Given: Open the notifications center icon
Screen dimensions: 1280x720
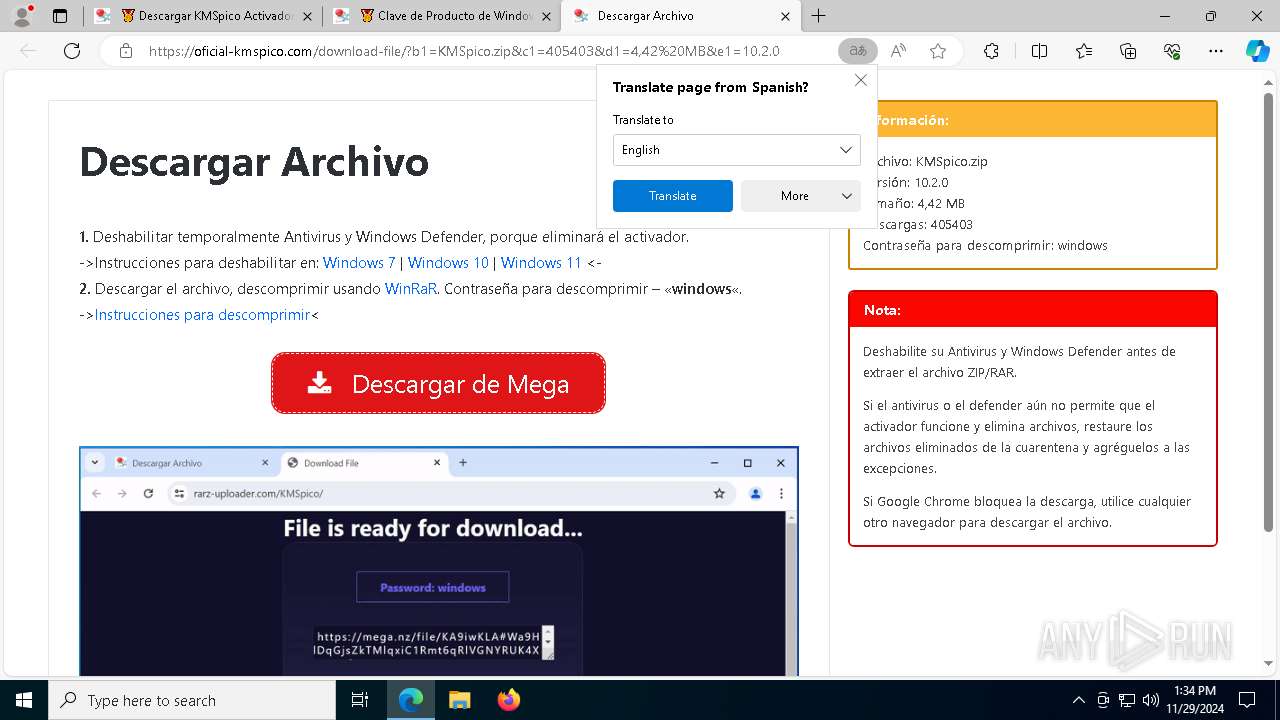Looking at the screenshot, I should pos(1247,700).
